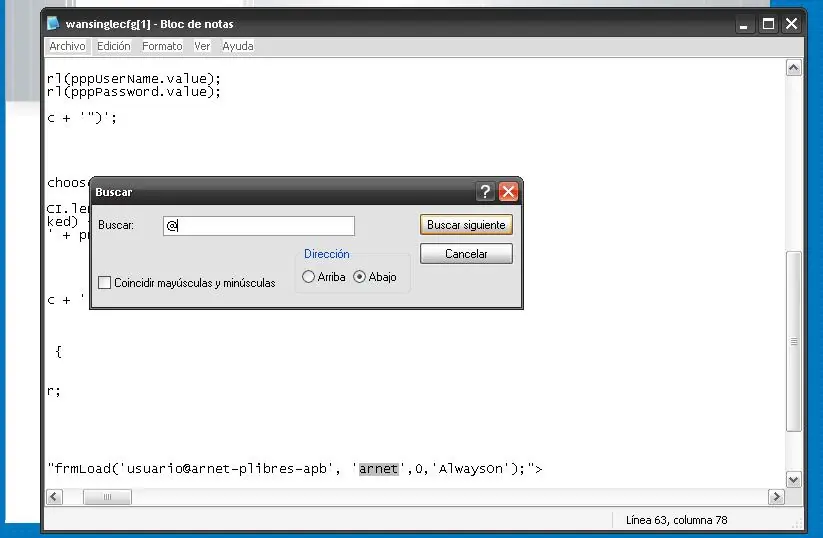Click the vertical scrollbar up arrow
Viewport: 823px width, 538px height.
pyautogui.click(x=794, y=68)
